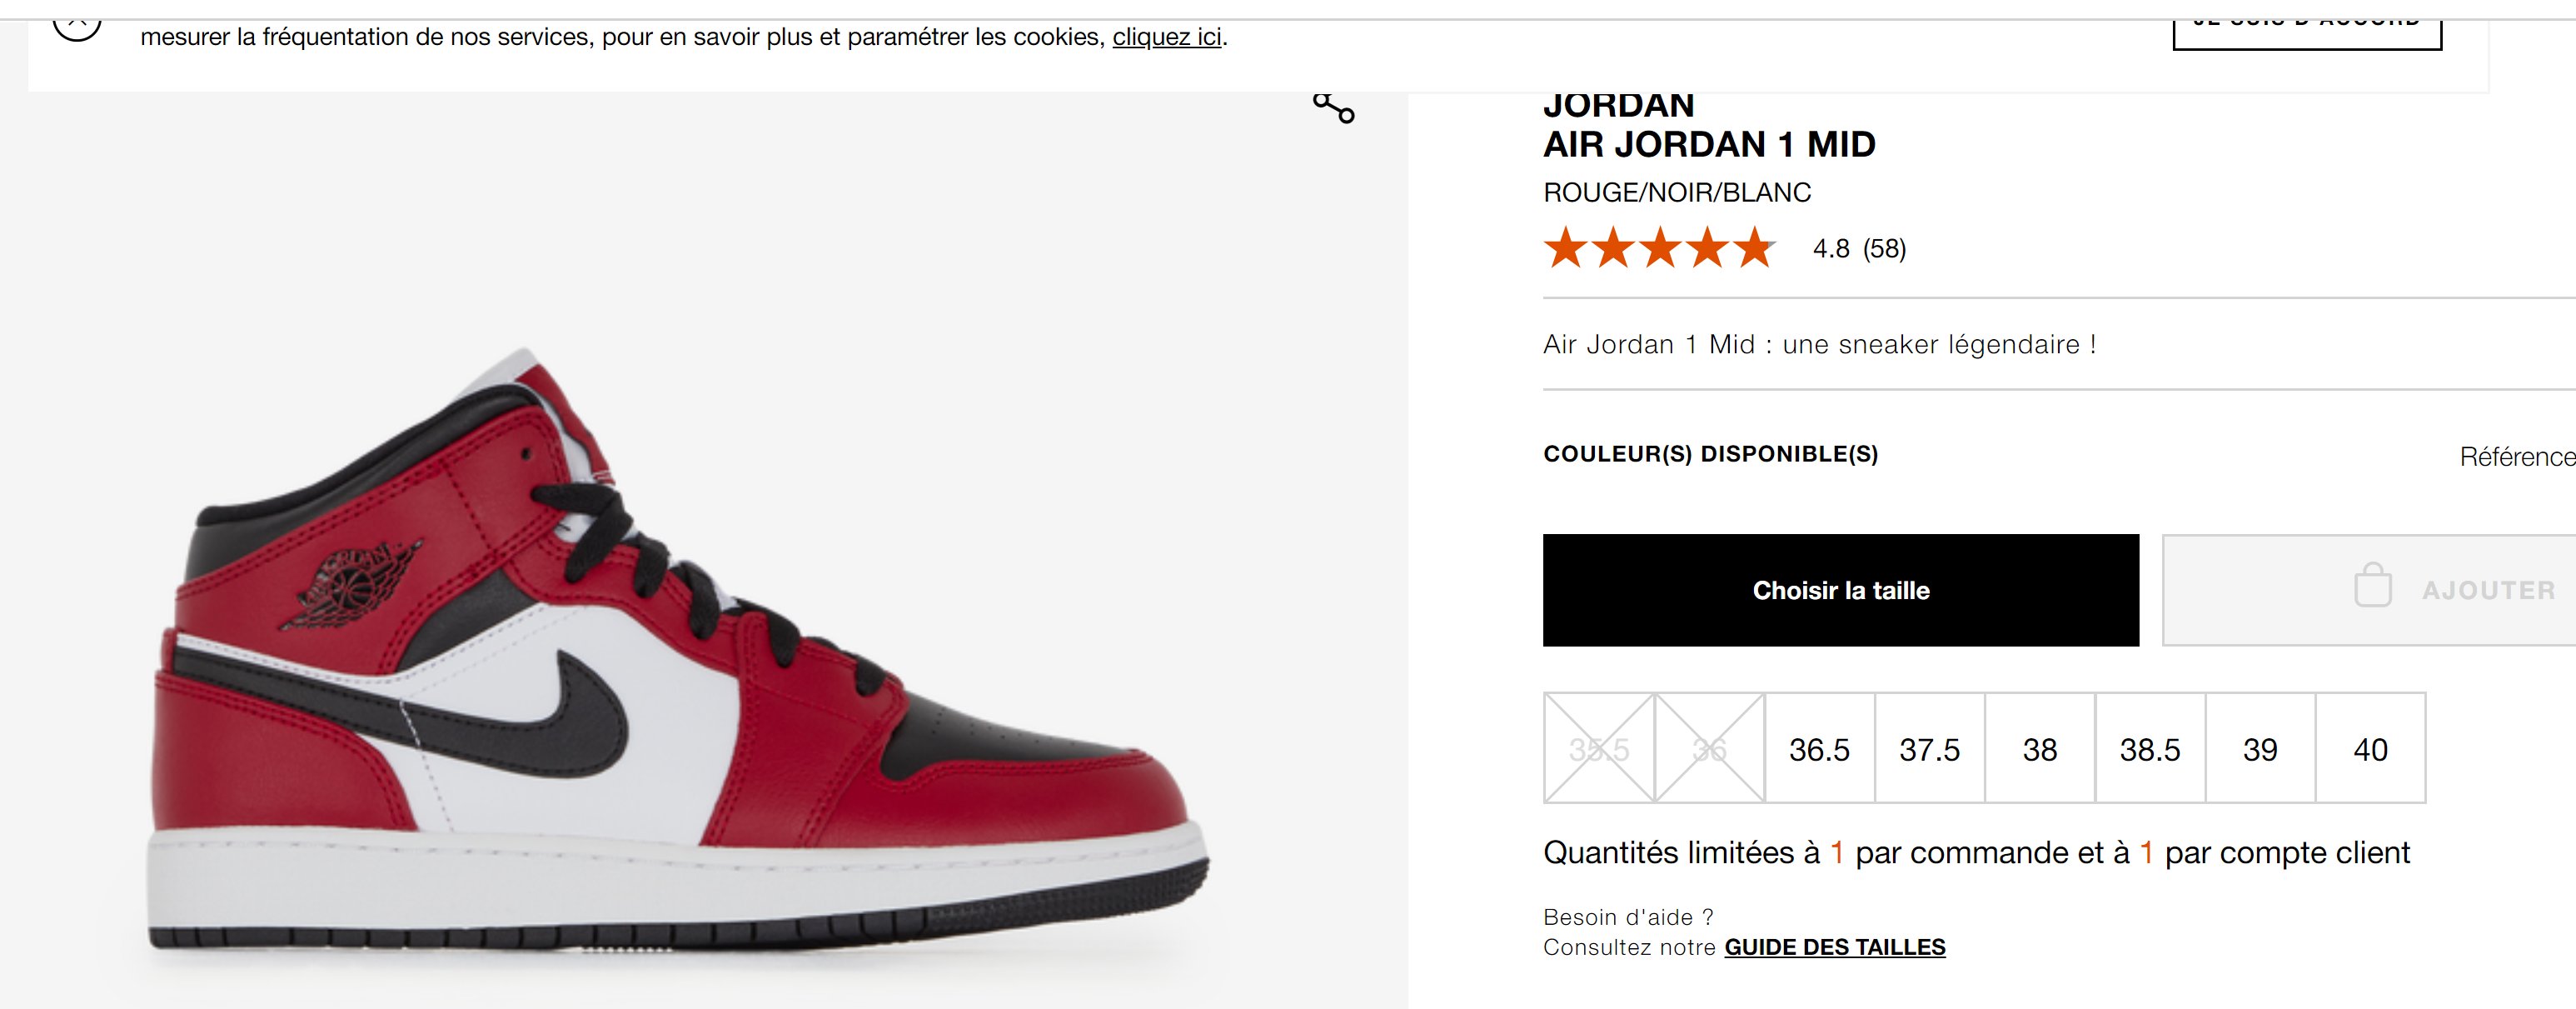2576x1009 pixels.
Task: Click the Référence label
Action: [x=2517, y=457]
